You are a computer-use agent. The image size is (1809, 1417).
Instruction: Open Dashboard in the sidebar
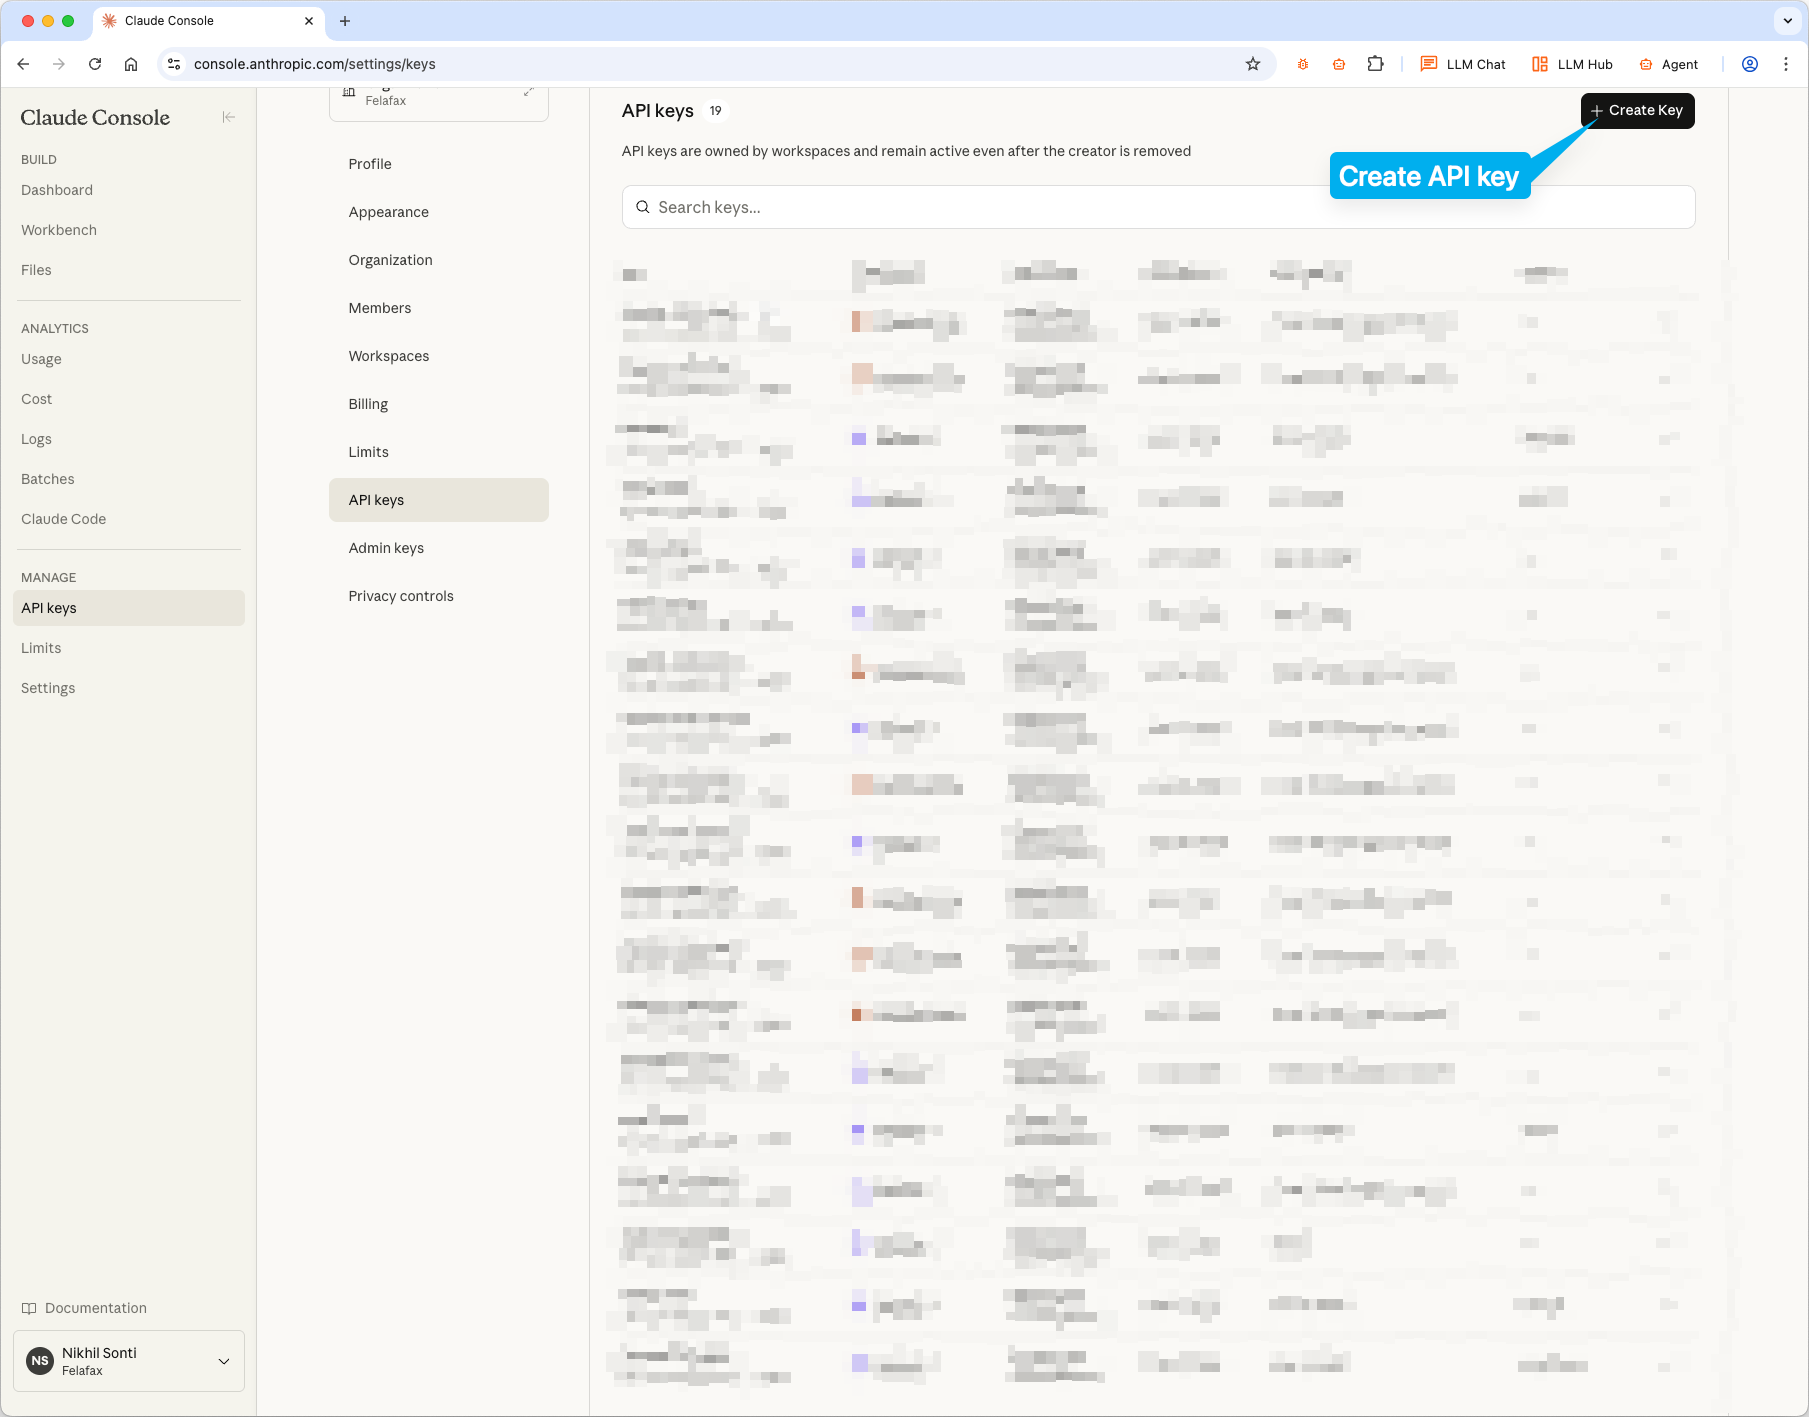57,190
